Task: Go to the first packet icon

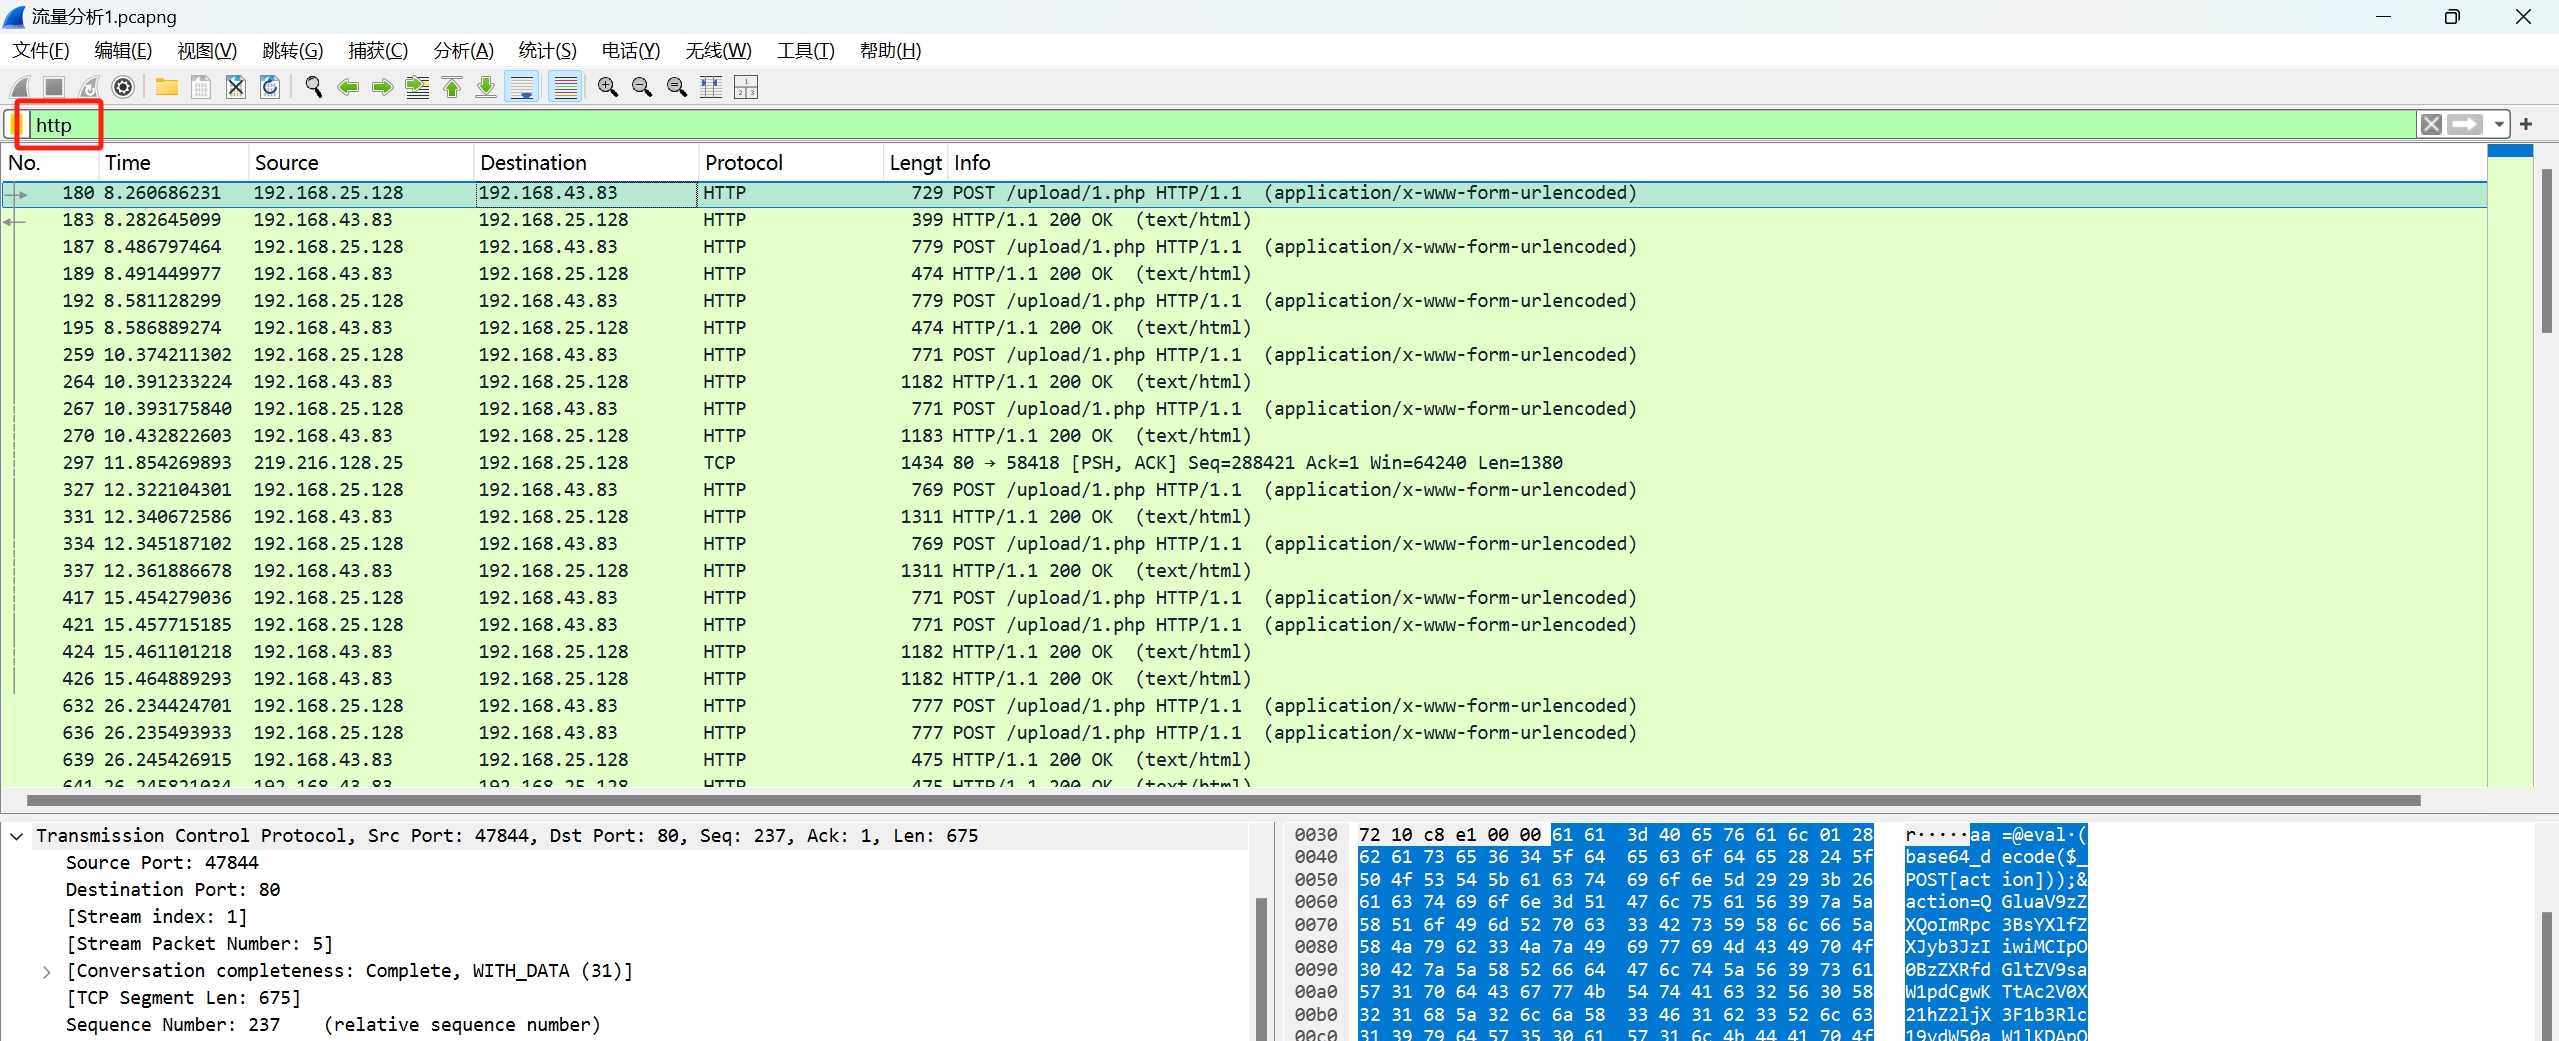Action: pos(452,88)
